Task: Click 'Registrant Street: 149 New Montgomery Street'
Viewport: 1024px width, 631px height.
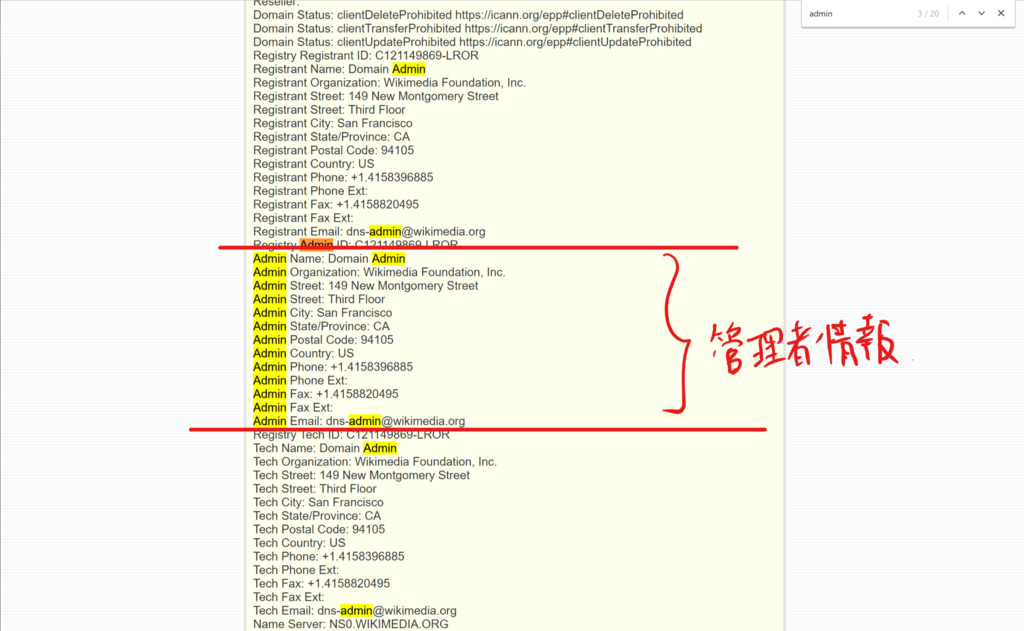Action: [376, 96]
